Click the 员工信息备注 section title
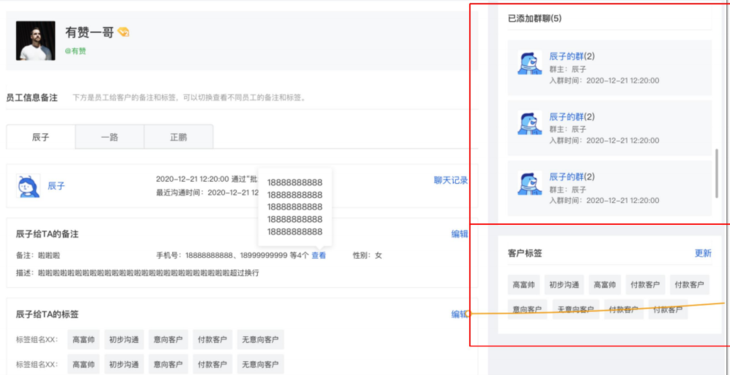Screen dimensions: 730x375 coord(32,98)
